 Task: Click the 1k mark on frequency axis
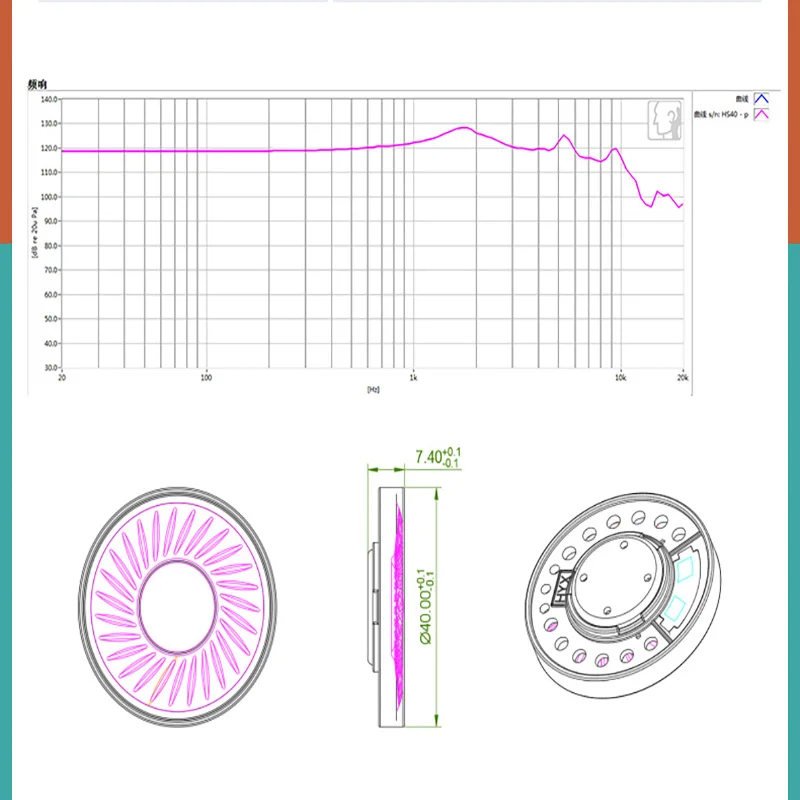413,378
